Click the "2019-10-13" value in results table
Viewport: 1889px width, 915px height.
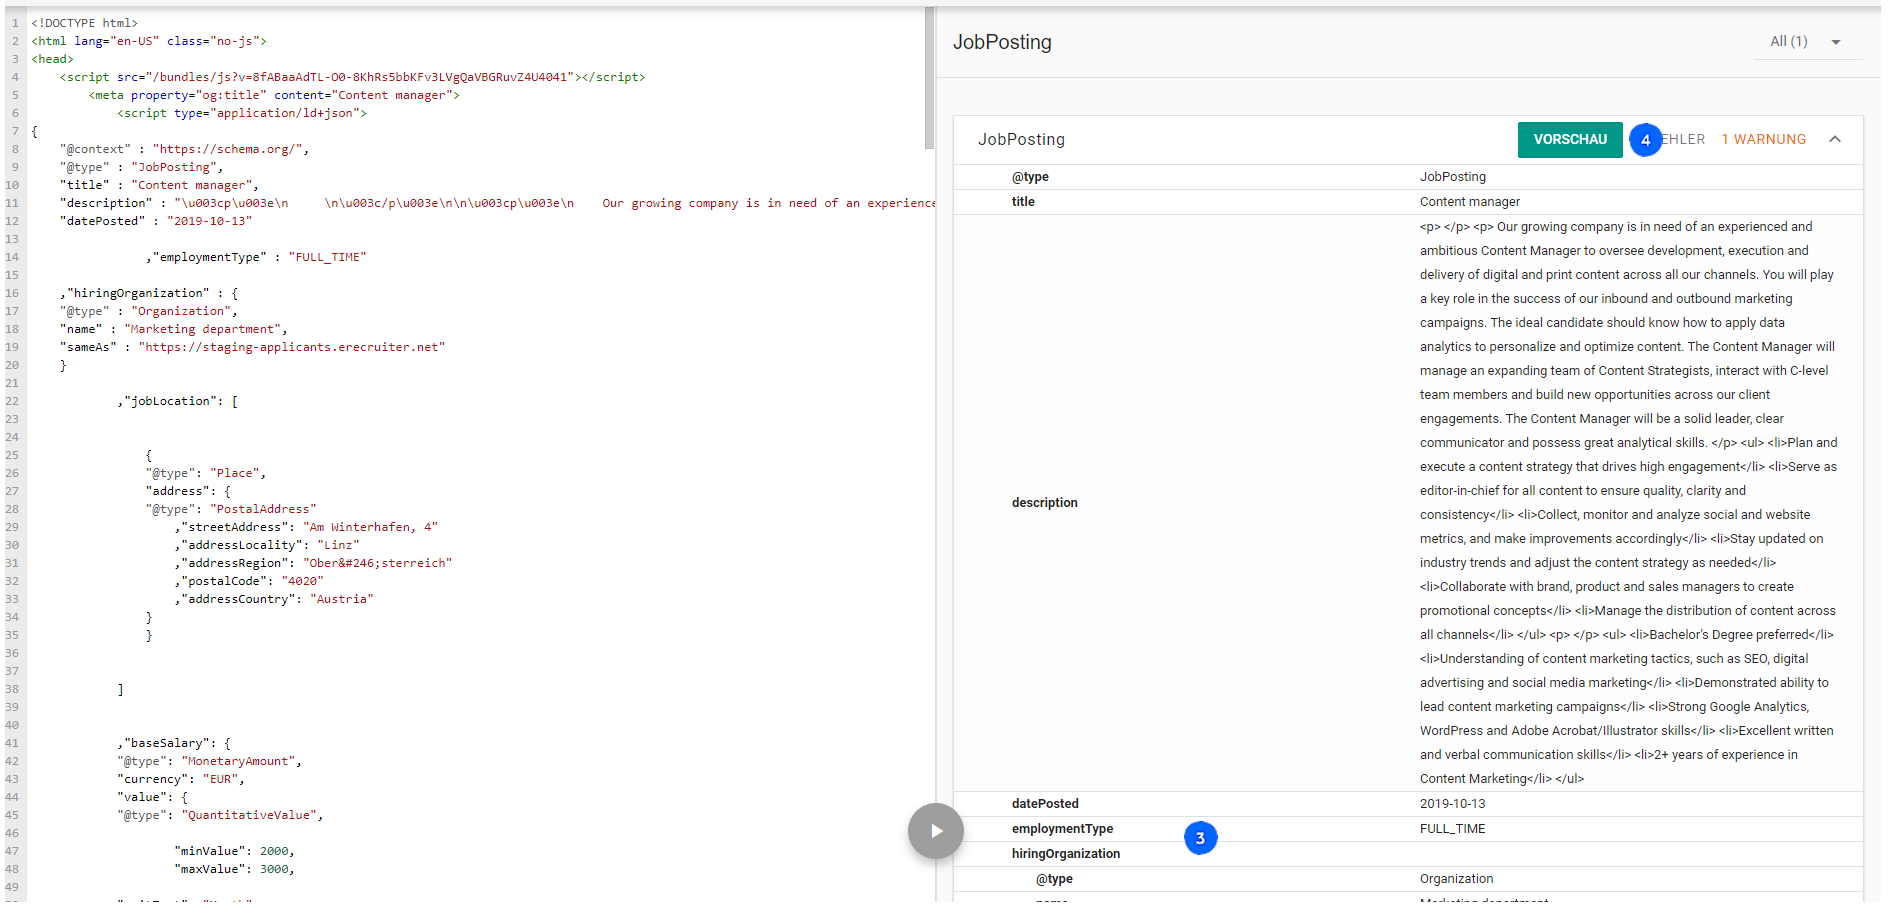[1452, 804]
